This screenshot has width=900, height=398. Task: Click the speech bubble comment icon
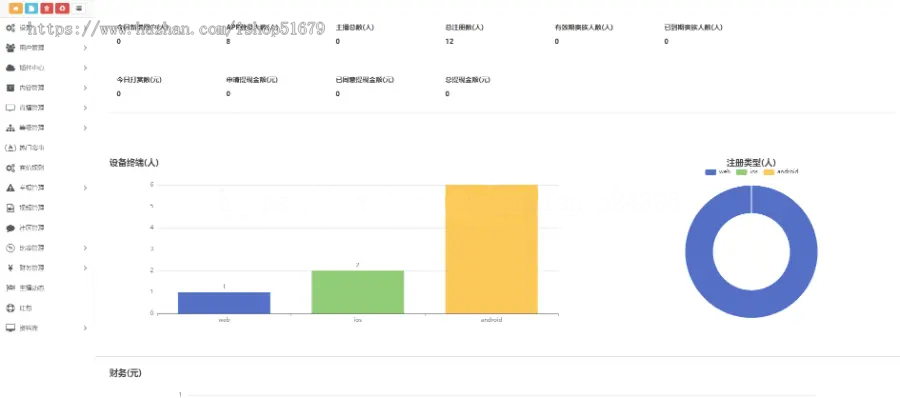click(x=10, y=228)
